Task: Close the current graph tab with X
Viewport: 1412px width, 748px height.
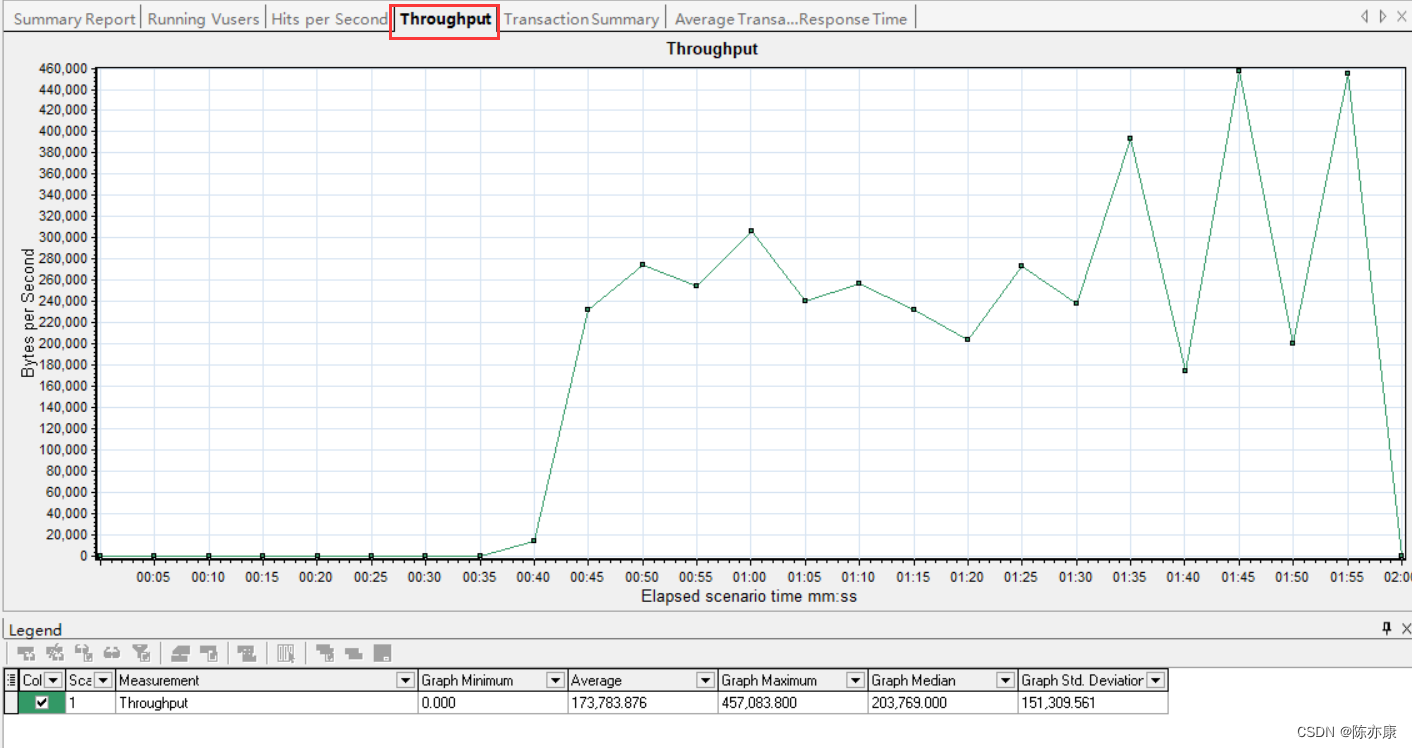Action: click(x=1401, y=17)
